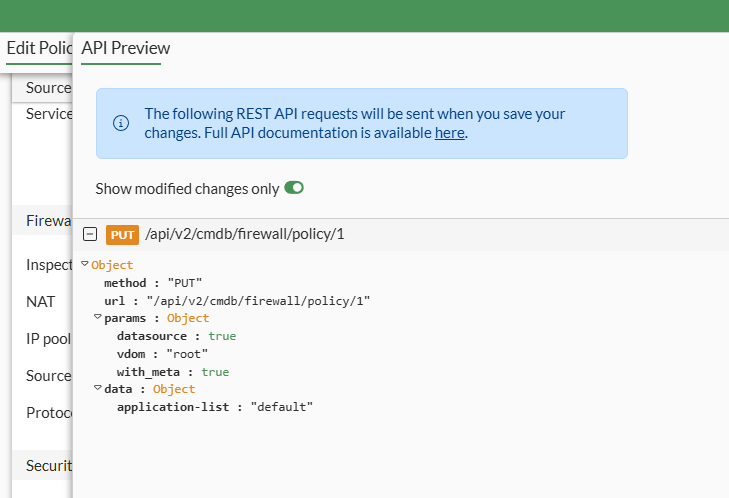Click the orange PUT method badge
This screenshot has height=498, width=729.
122,234
